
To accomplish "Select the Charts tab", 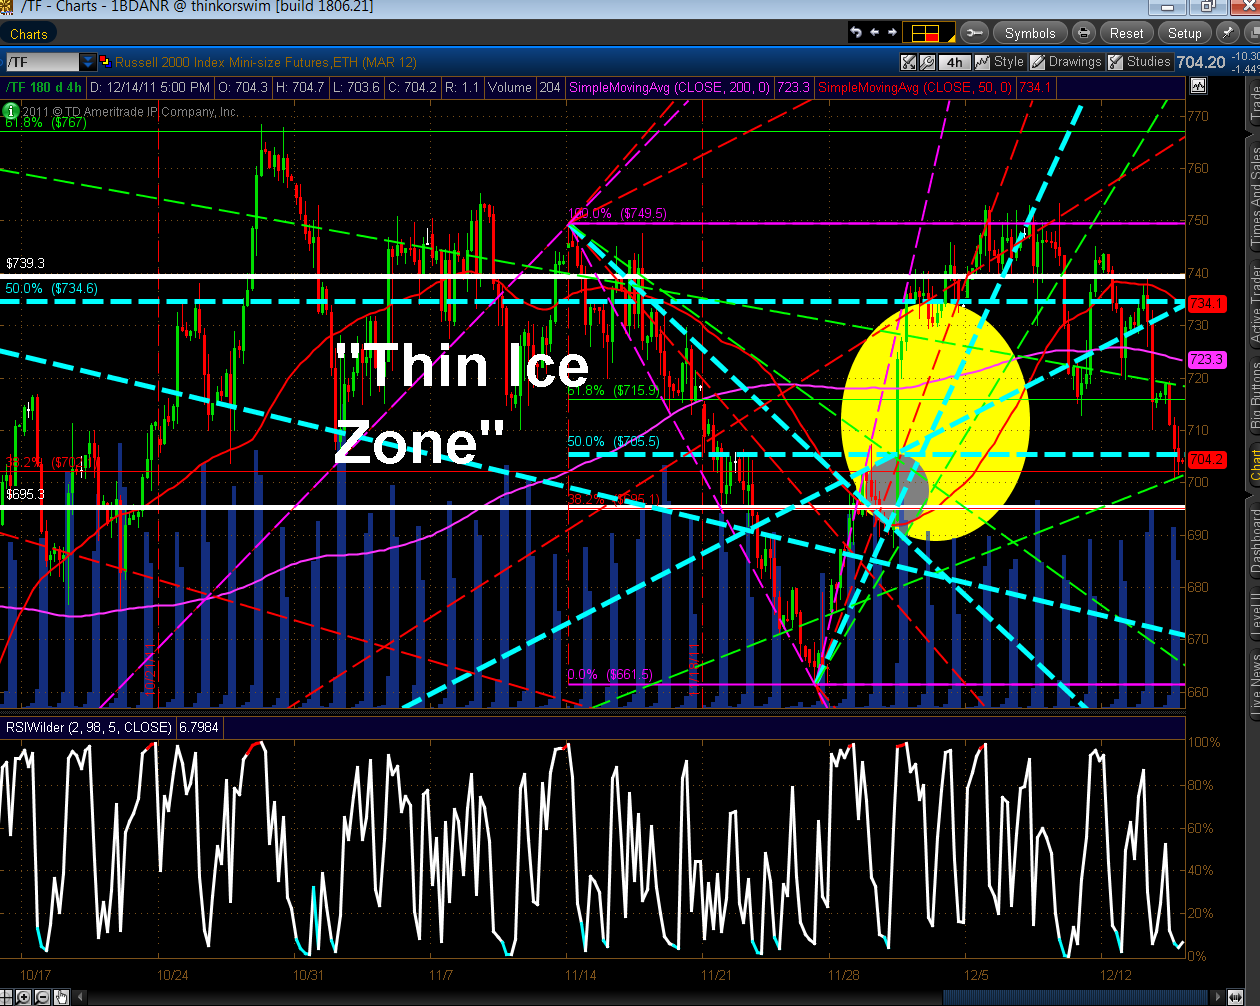I will tap(29, 34).
